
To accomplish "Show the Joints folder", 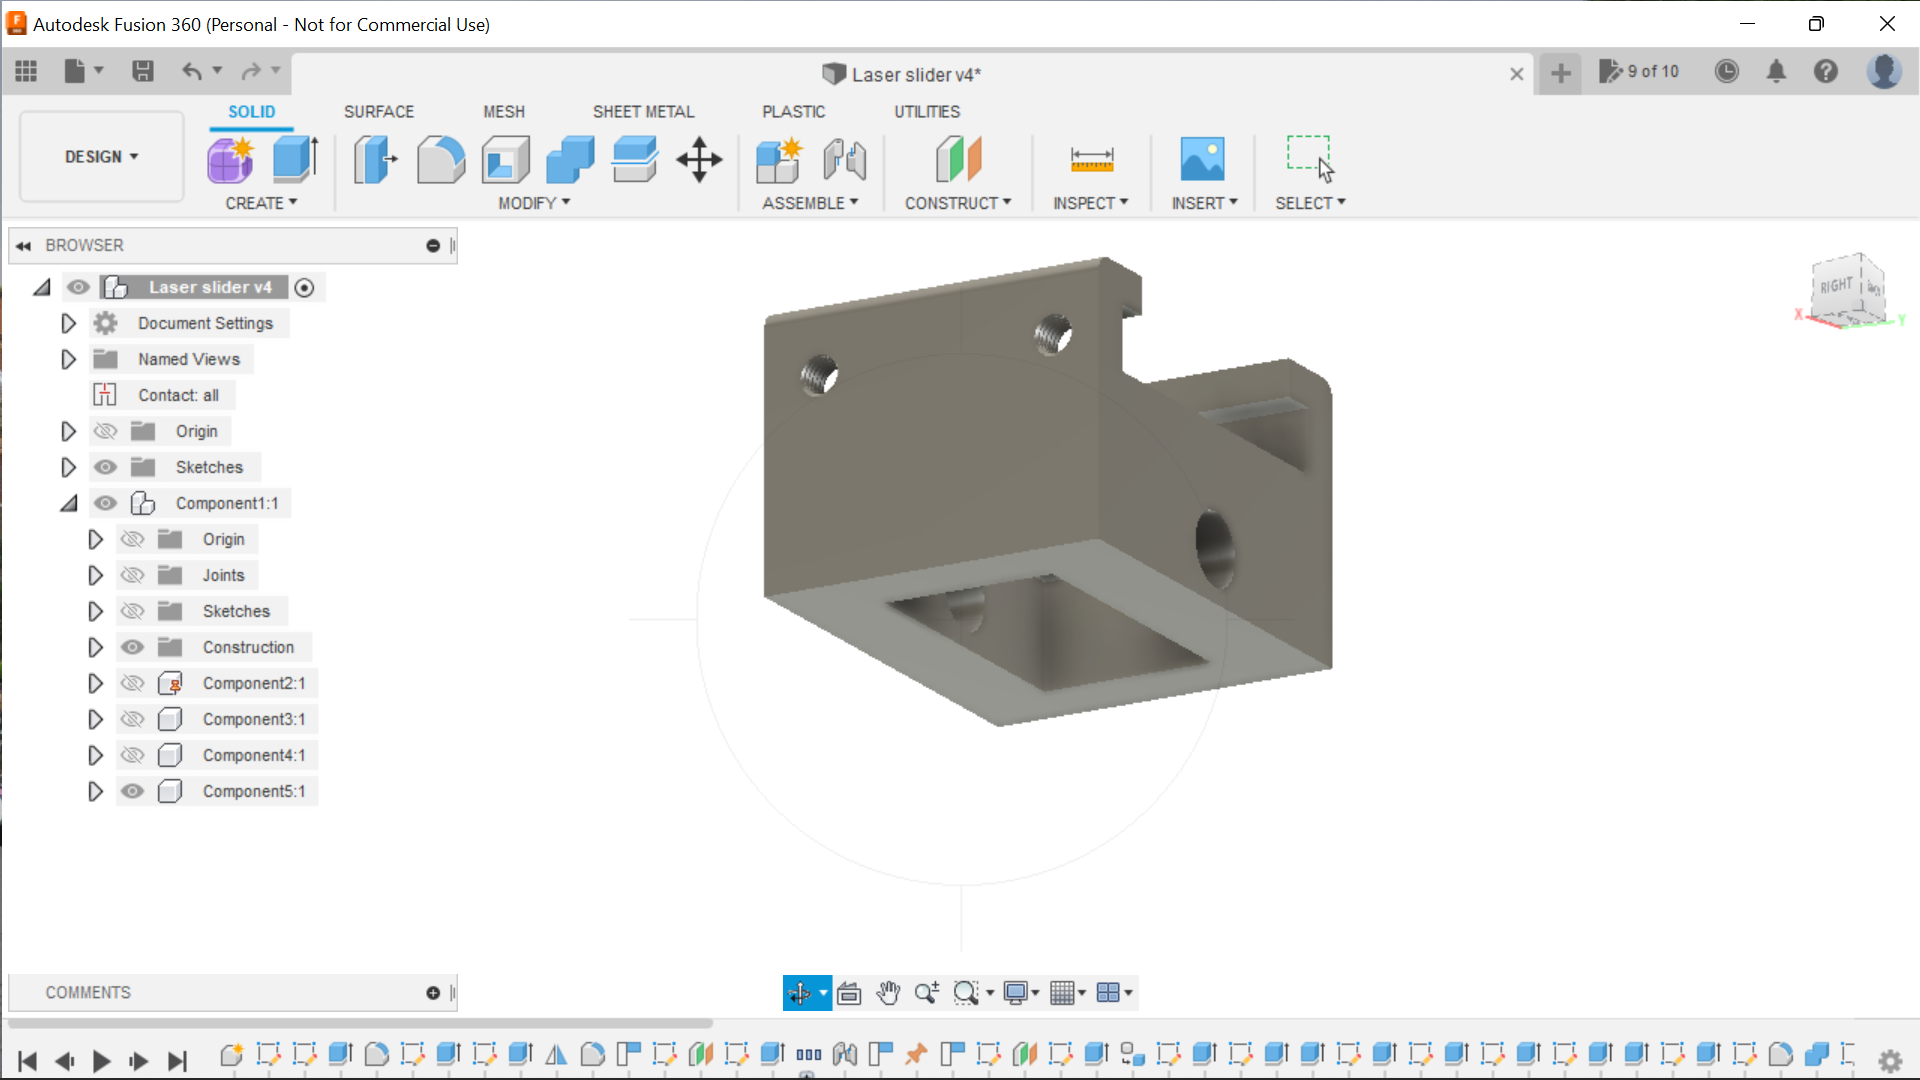I will point(132,576).
